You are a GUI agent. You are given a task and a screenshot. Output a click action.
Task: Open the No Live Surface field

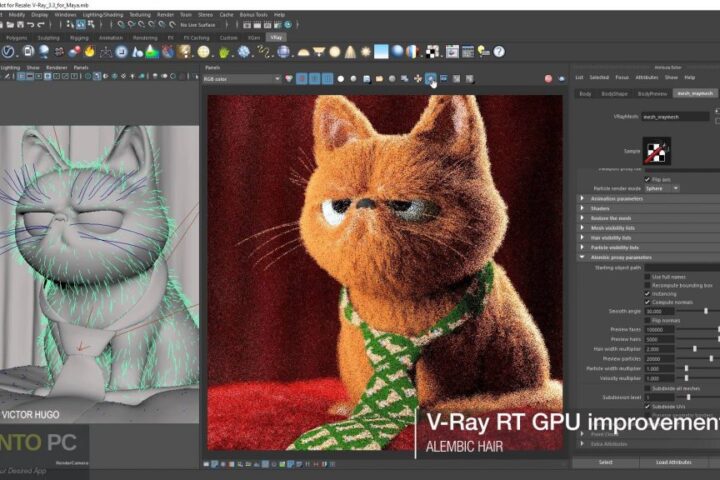coord(199,25)
